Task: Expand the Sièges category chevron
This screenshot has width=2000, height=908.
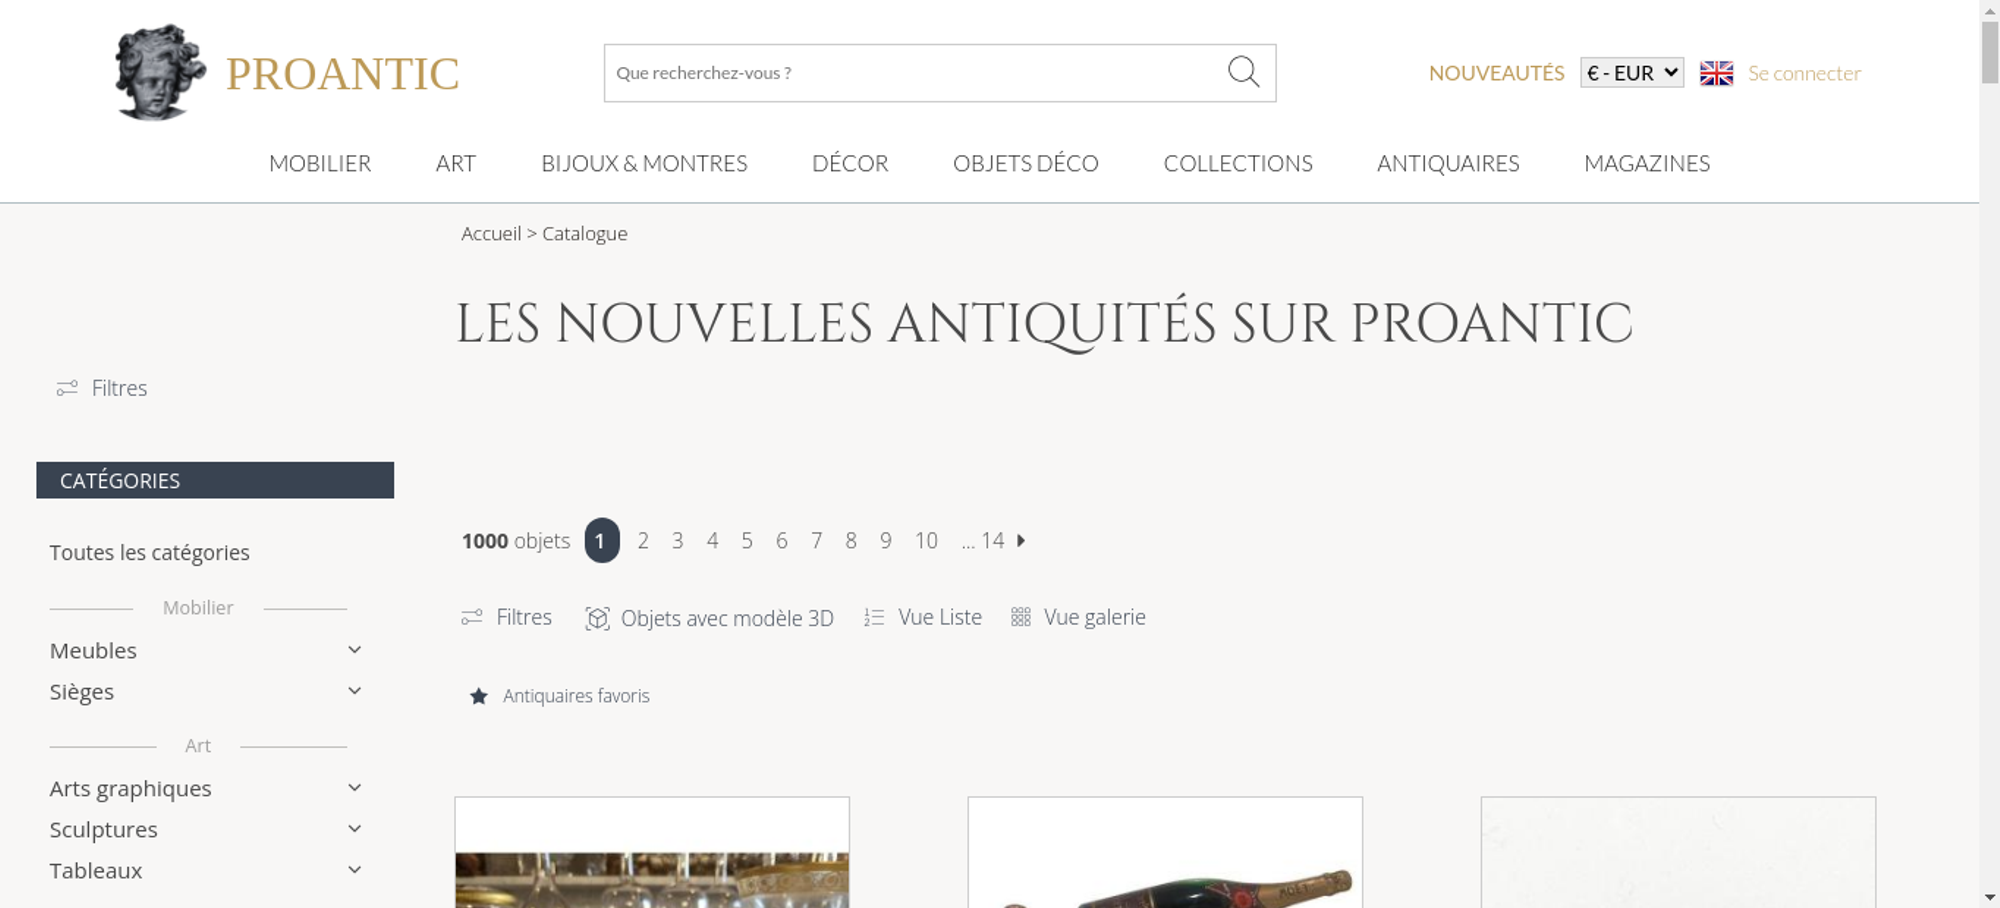Action: click(354, 691)
